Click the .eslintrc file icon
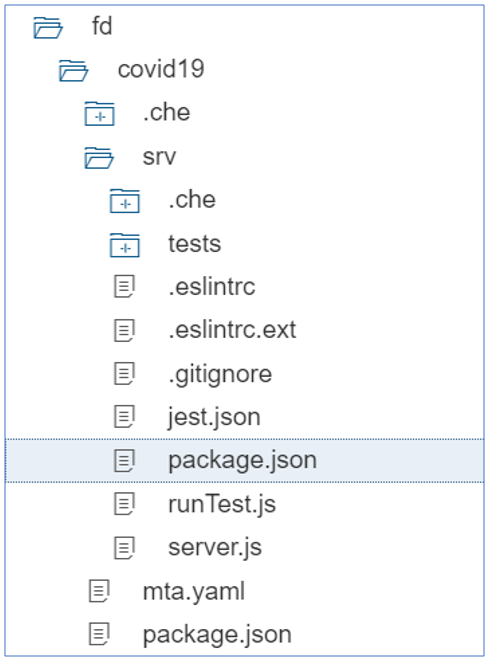Image resolution: width=490 pixels, height=660 pixels. pos(124,287)
